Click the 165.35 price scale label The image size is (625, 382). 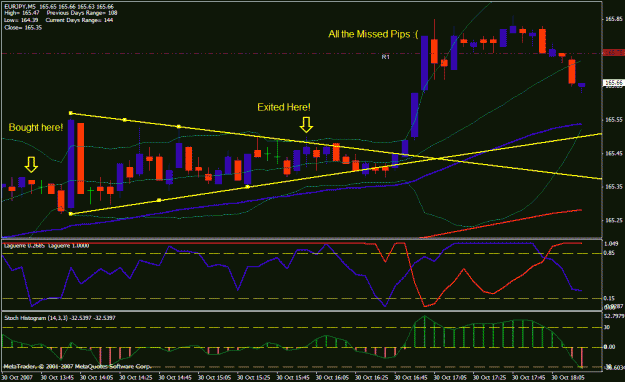coord(613,187)
